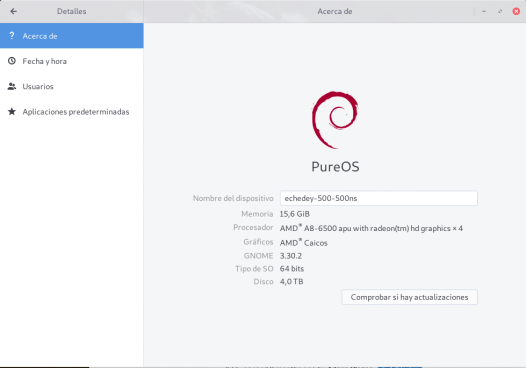Click the PureOS title text
The width and height of the screenshot is (526, 368).
point(335,167)
